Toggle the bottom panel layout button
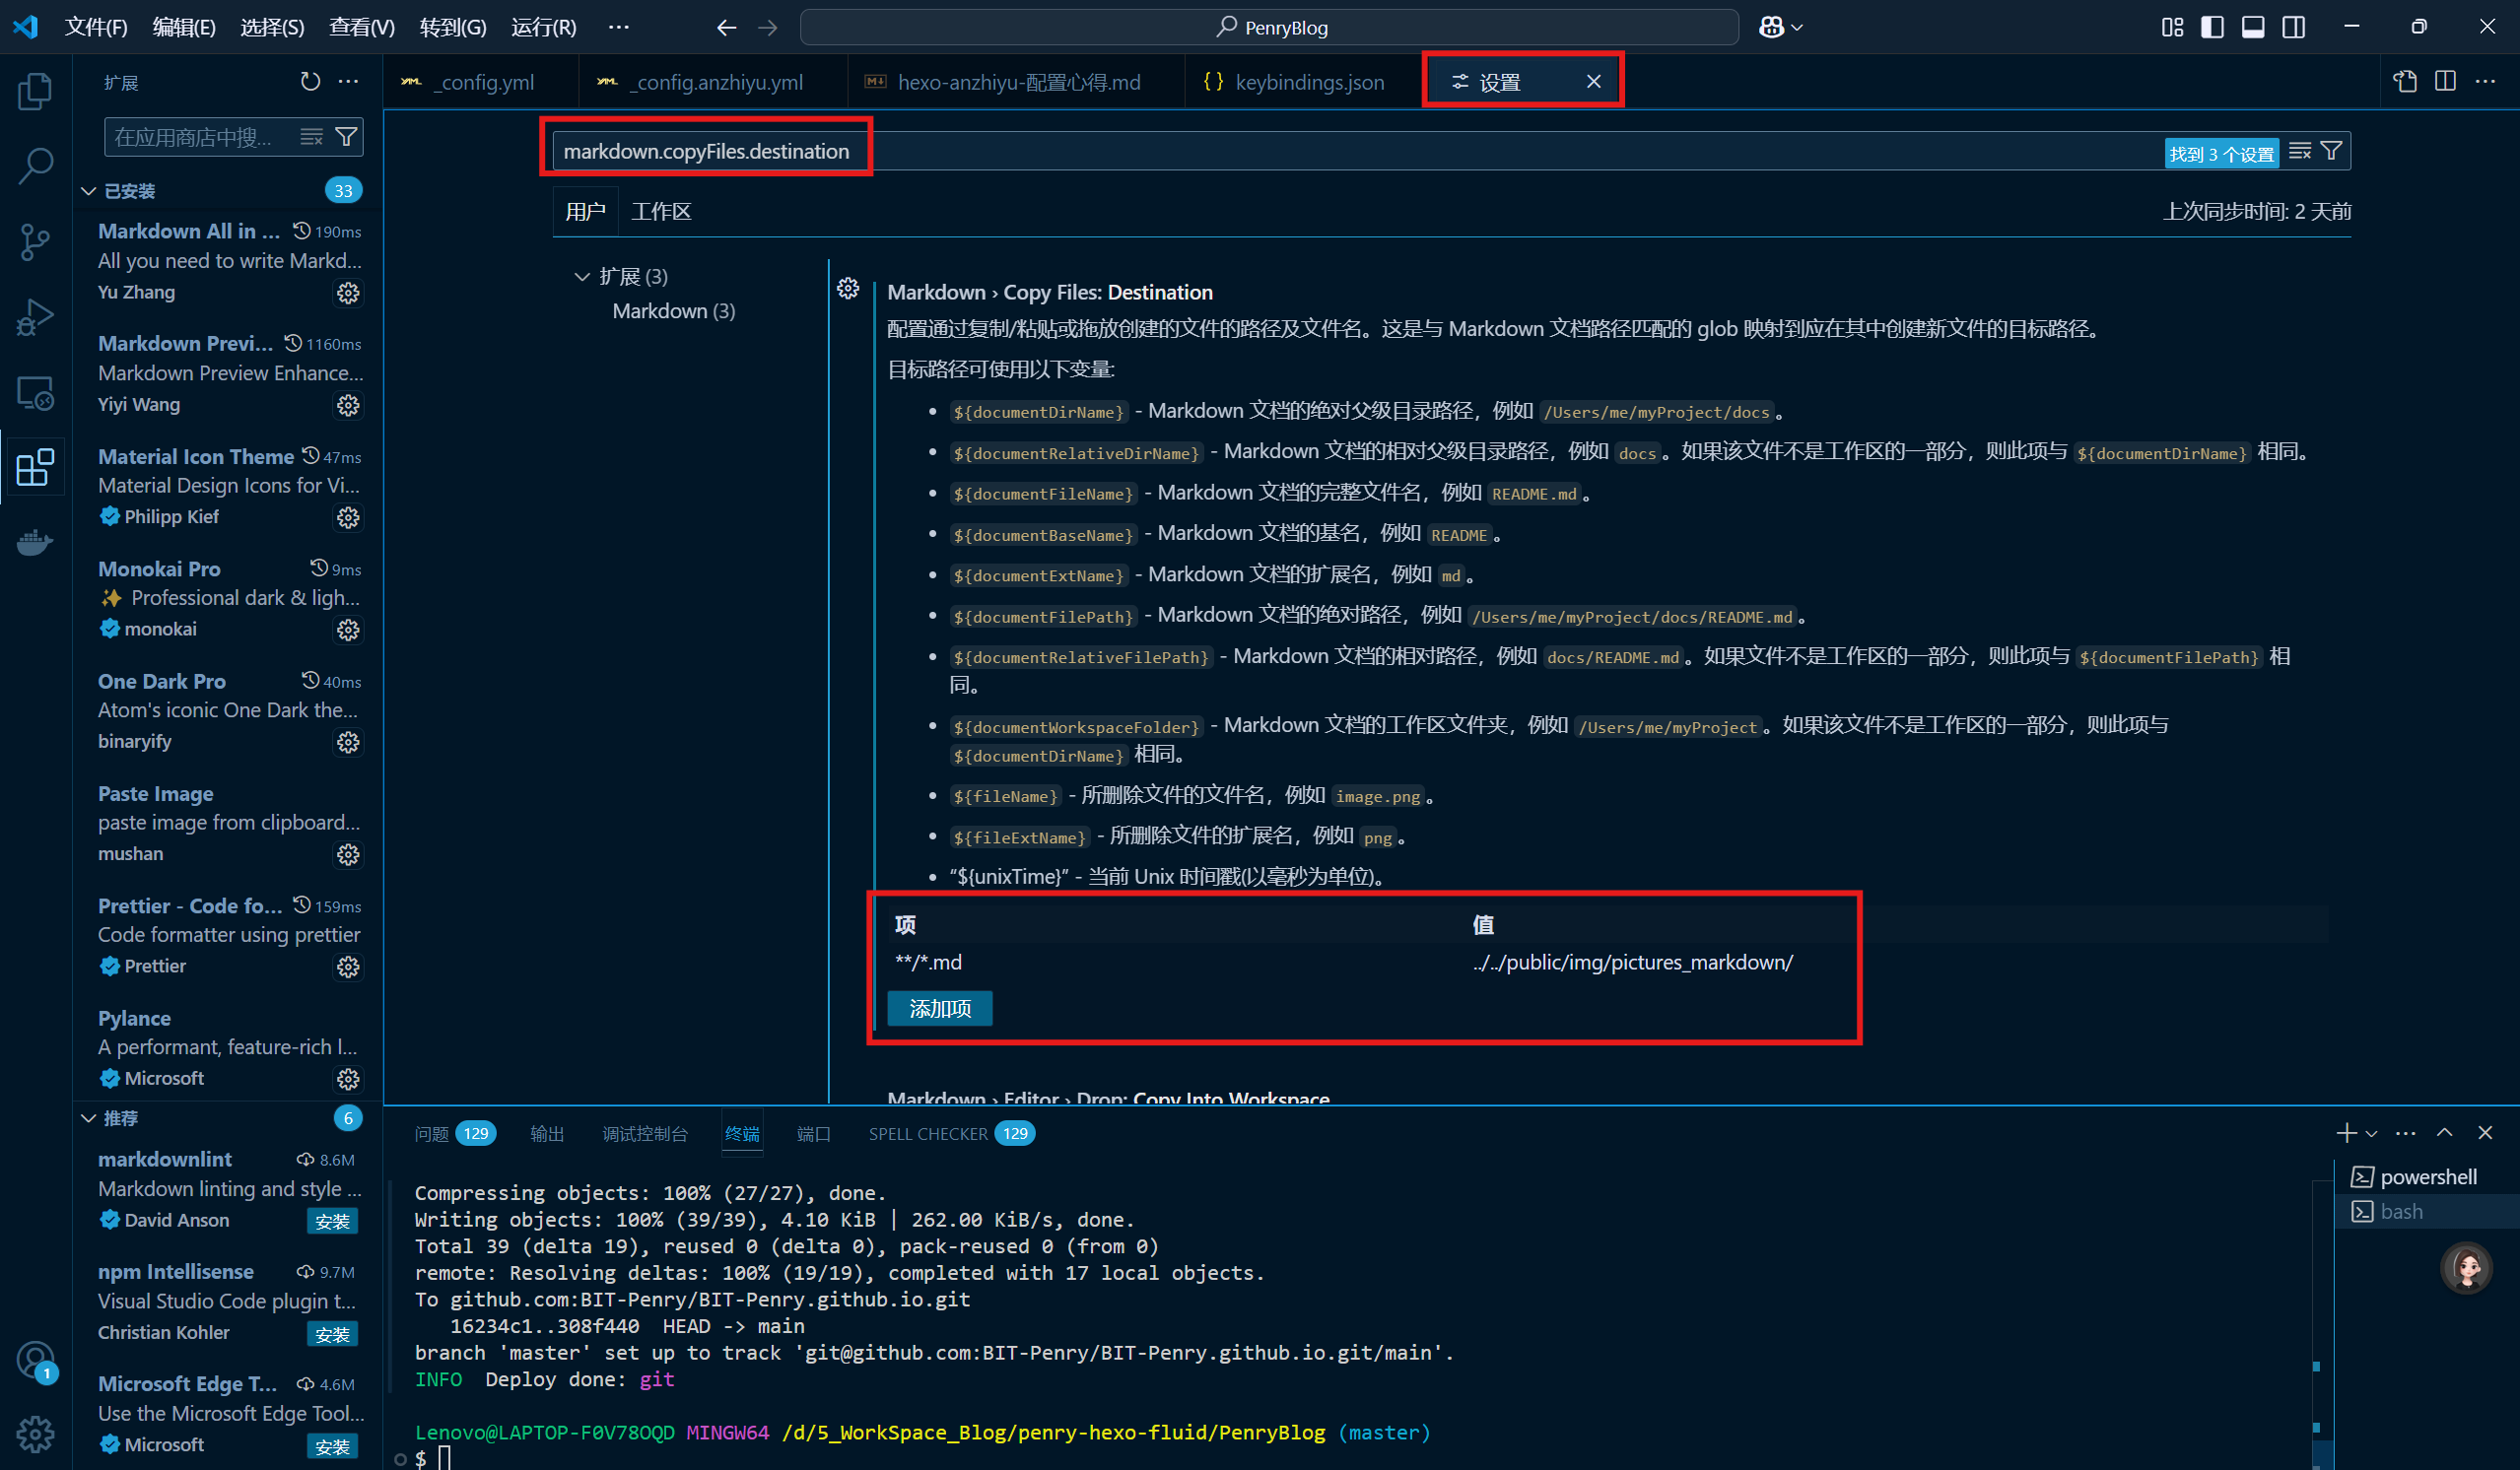Image resolution: width=2520 pixels, height=1470 pixels. (2253, 27)
